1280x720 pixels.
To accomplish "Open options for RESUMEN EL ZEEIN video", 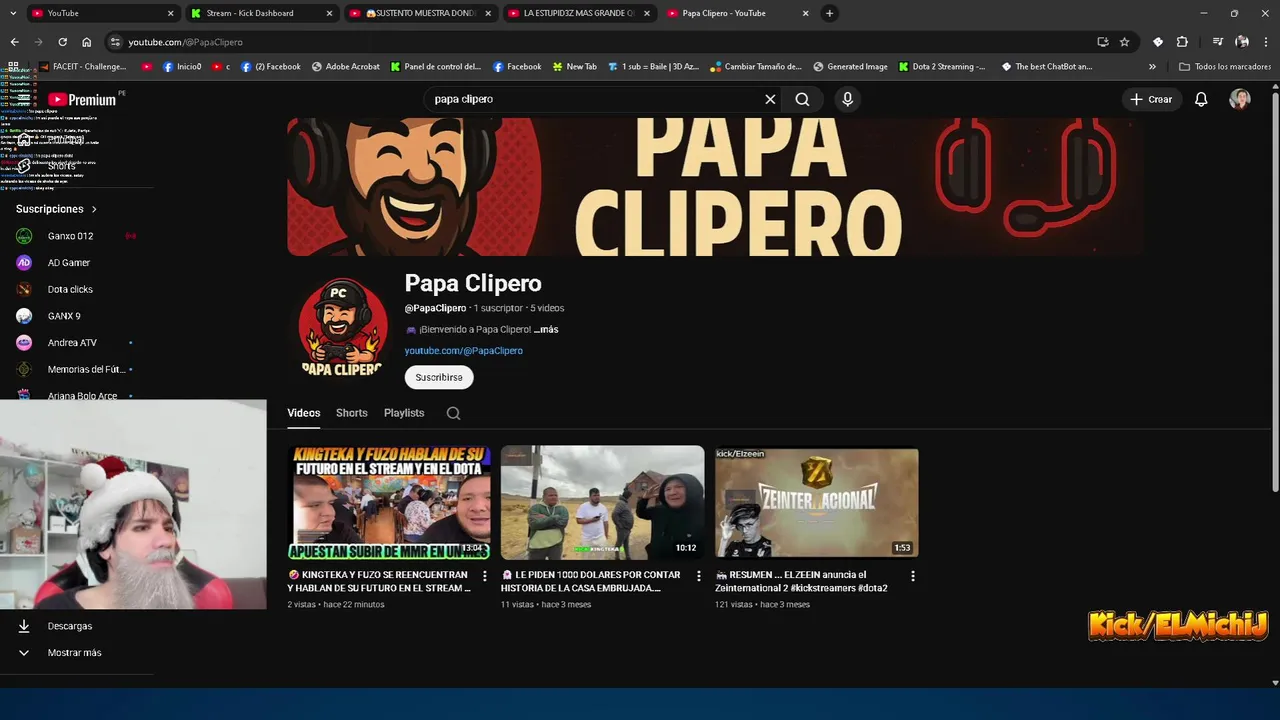I will click(913, 576).
